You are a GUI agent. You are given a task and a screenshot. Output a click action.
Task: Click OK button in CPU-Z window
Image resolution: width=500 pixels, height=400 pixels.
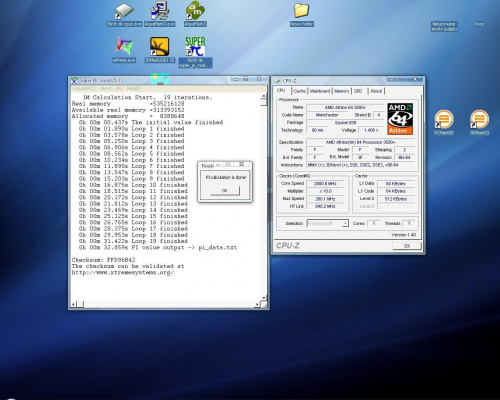click(407, 246)
